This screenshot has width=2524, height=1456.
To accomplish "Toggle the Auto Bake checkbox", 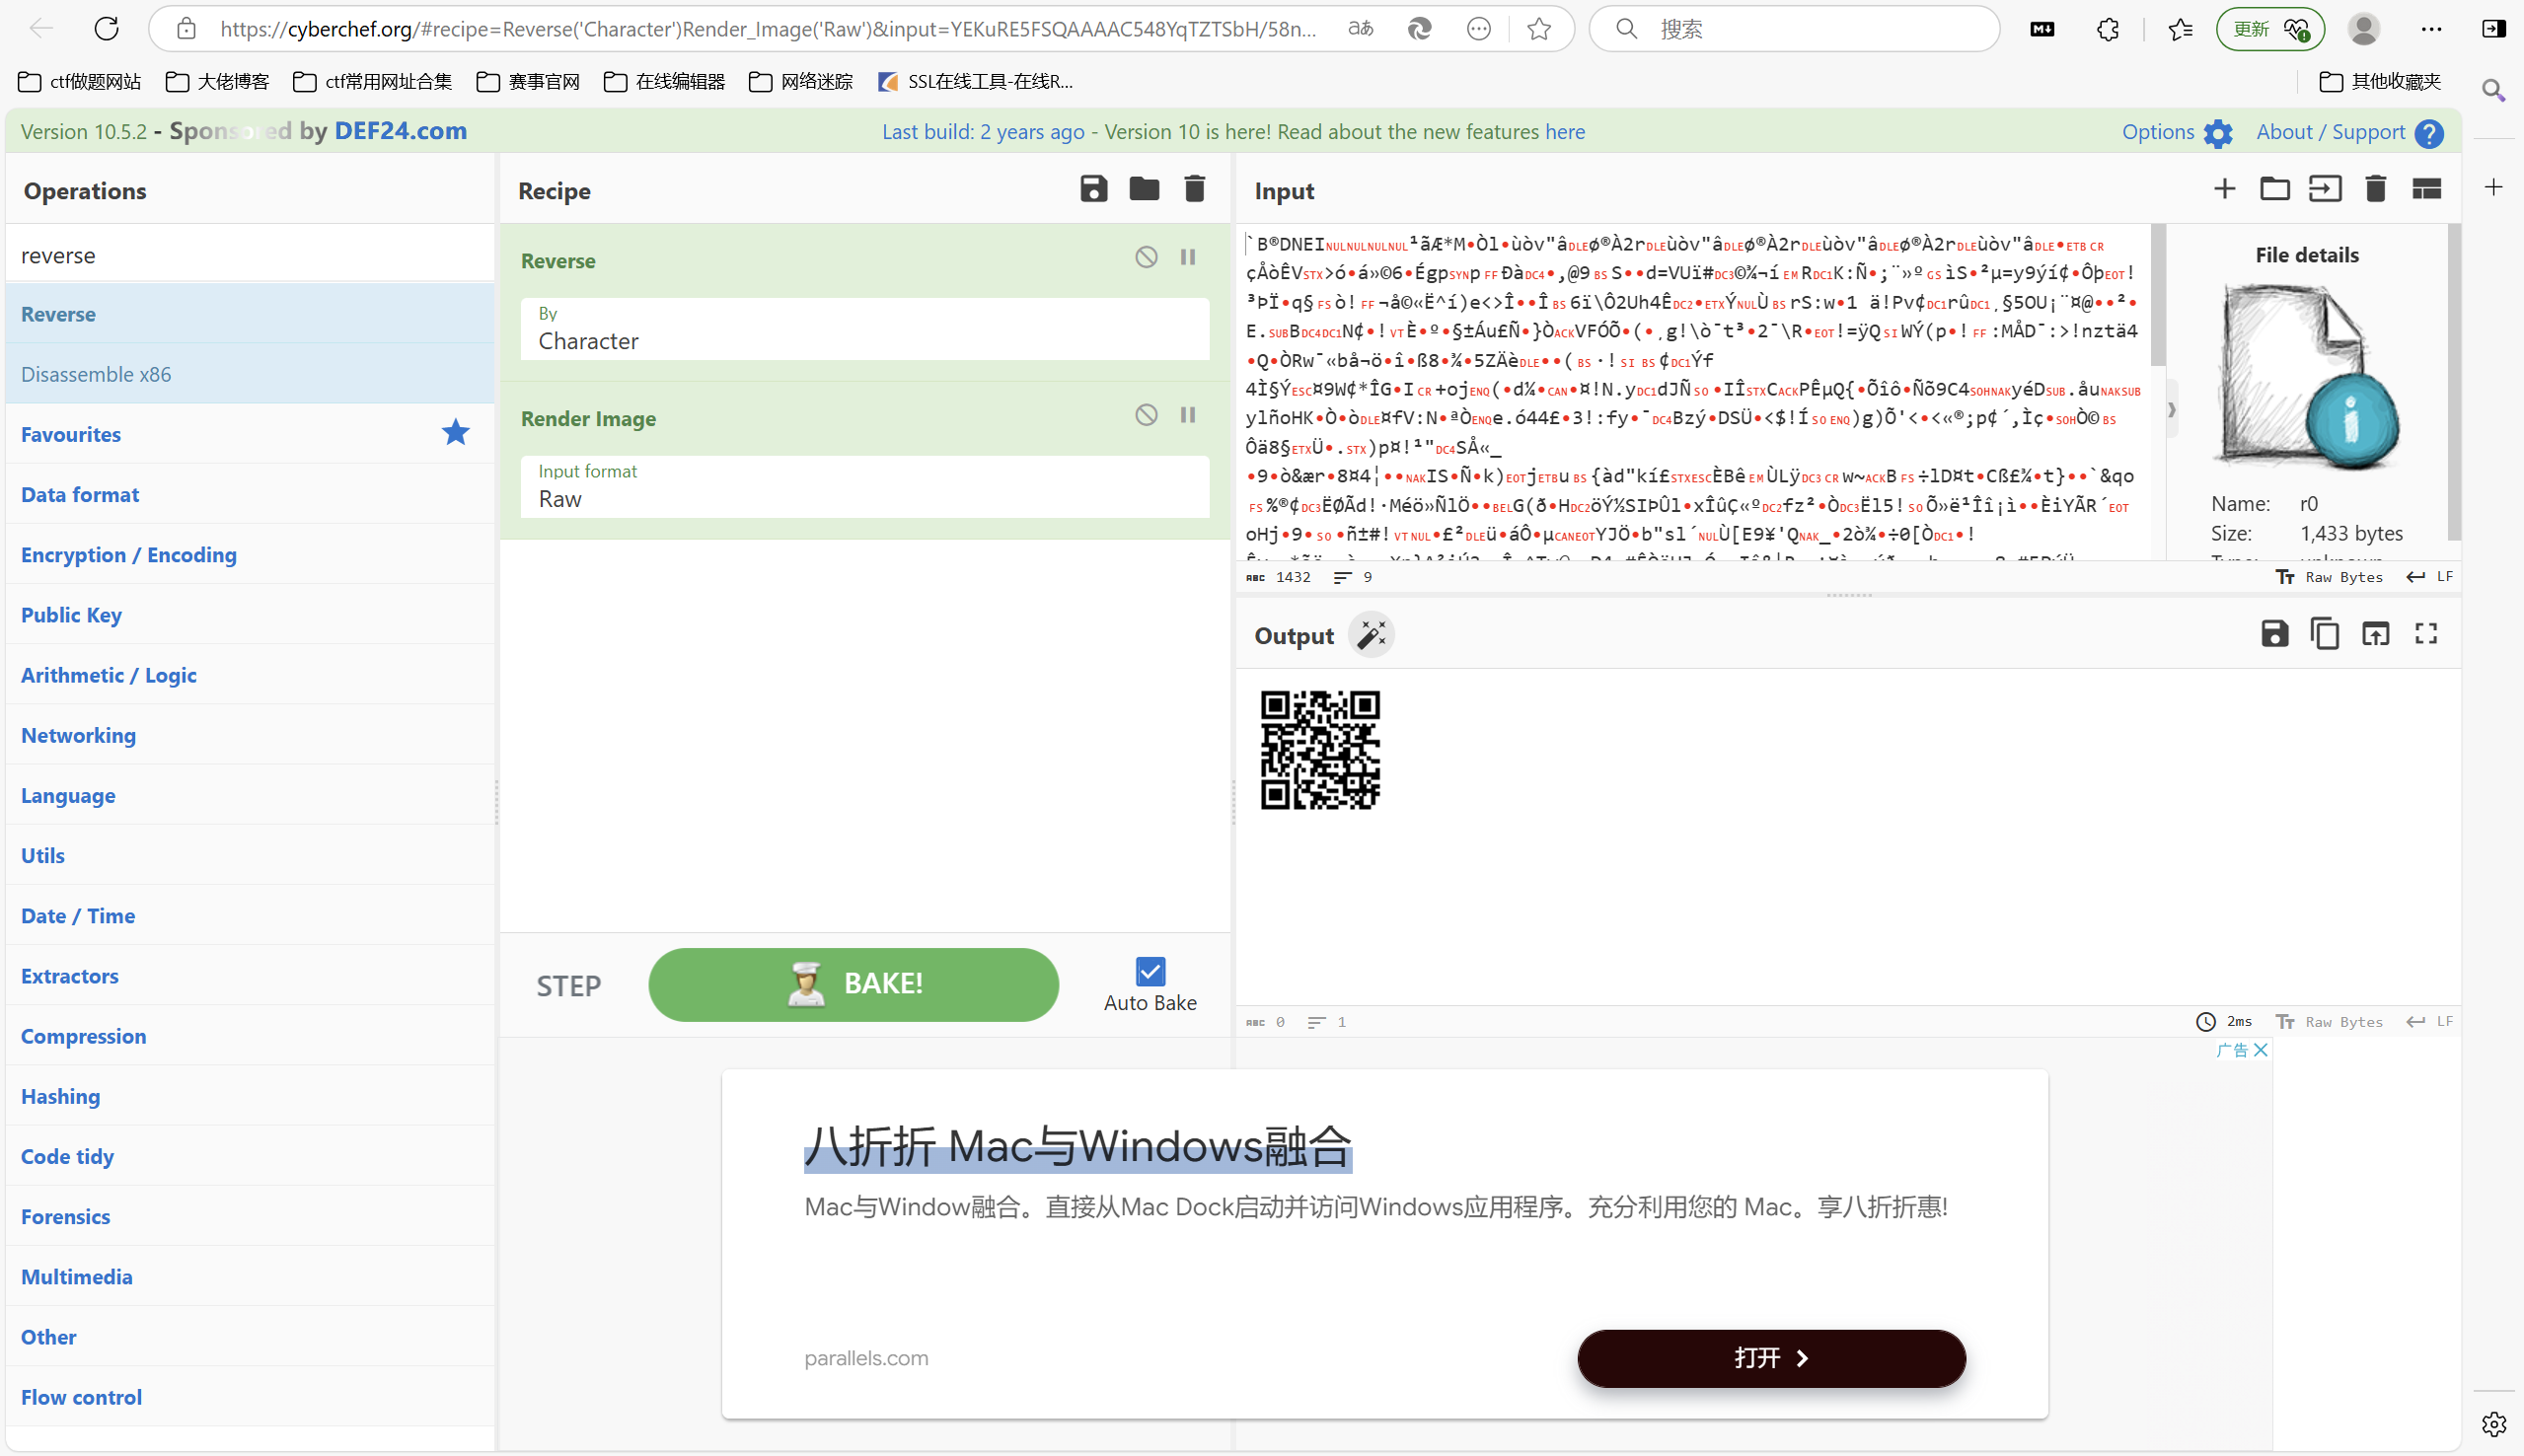I will pyautogui.click(x=1150, y=971).
